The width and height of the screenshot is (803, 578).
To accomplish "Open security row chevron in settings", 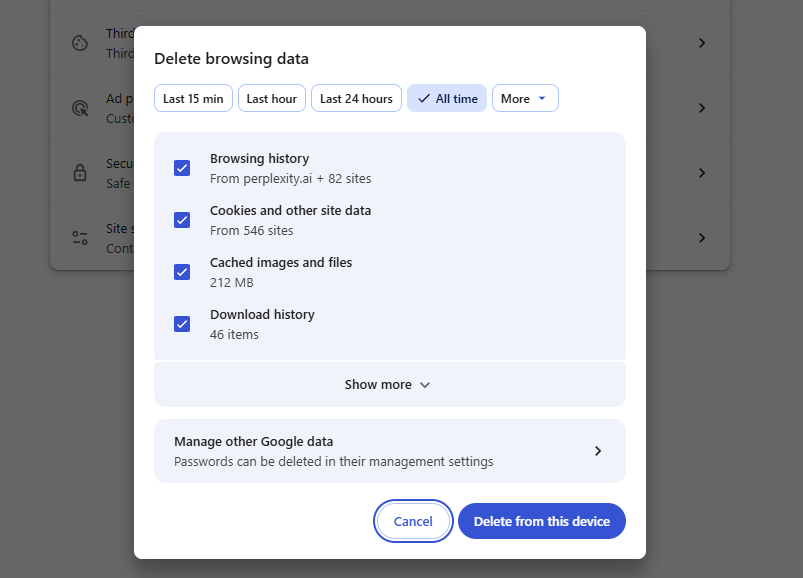I will click(x=702, y=173).
